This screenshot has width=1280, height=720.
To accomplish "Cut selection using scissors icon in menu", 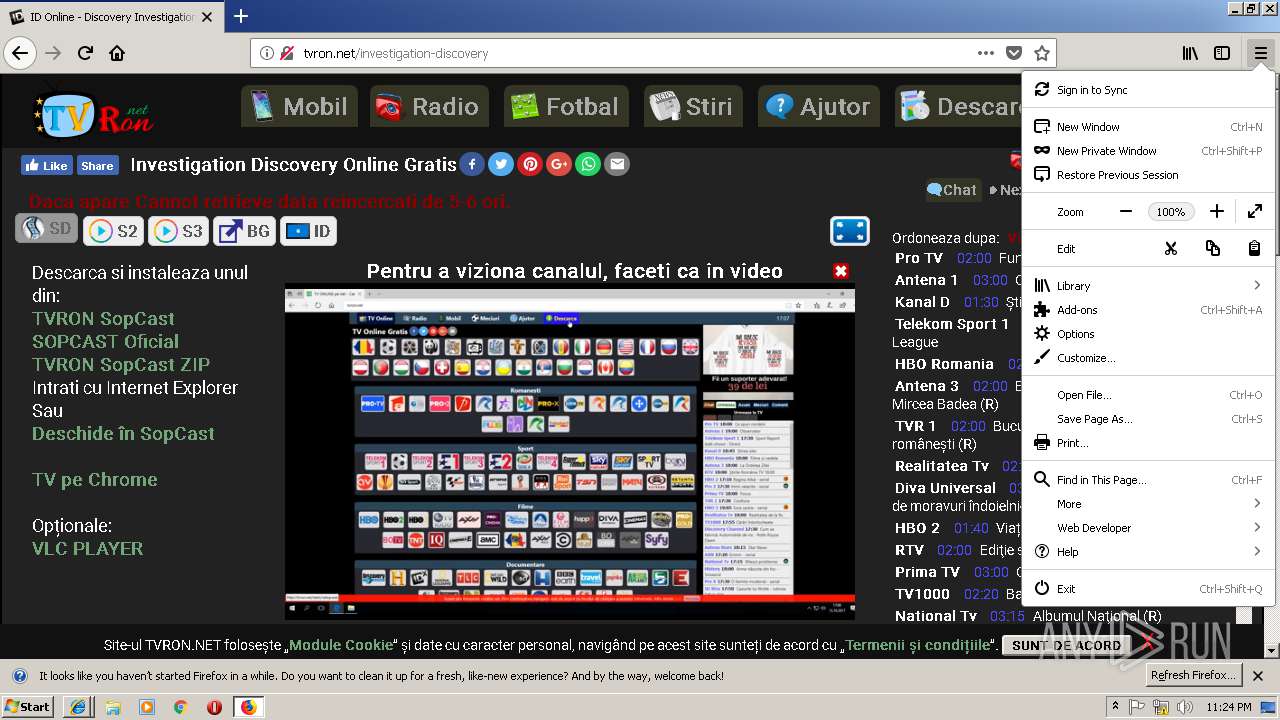I will (x=1170, y=248).
